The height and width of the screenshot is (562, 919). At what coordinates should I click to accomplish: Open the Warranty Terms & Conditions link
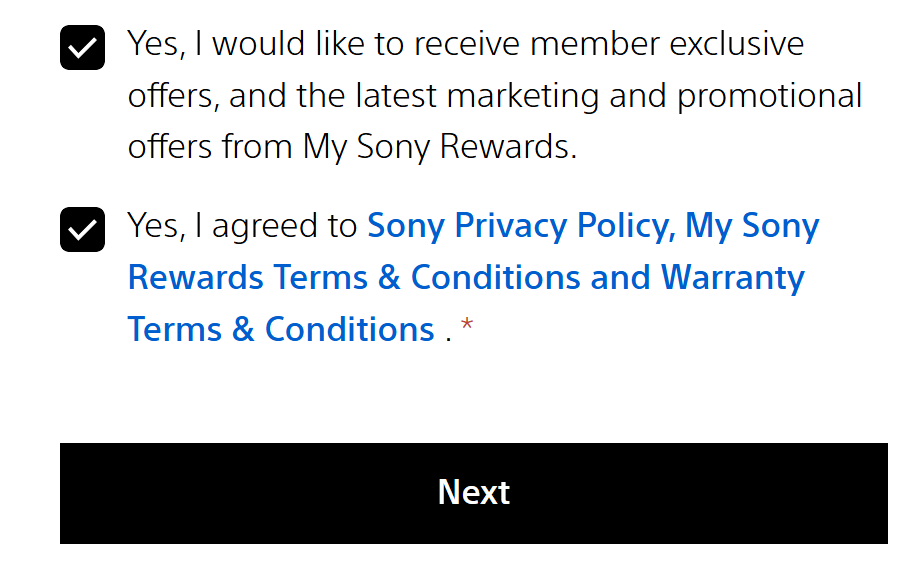[733, 277]
